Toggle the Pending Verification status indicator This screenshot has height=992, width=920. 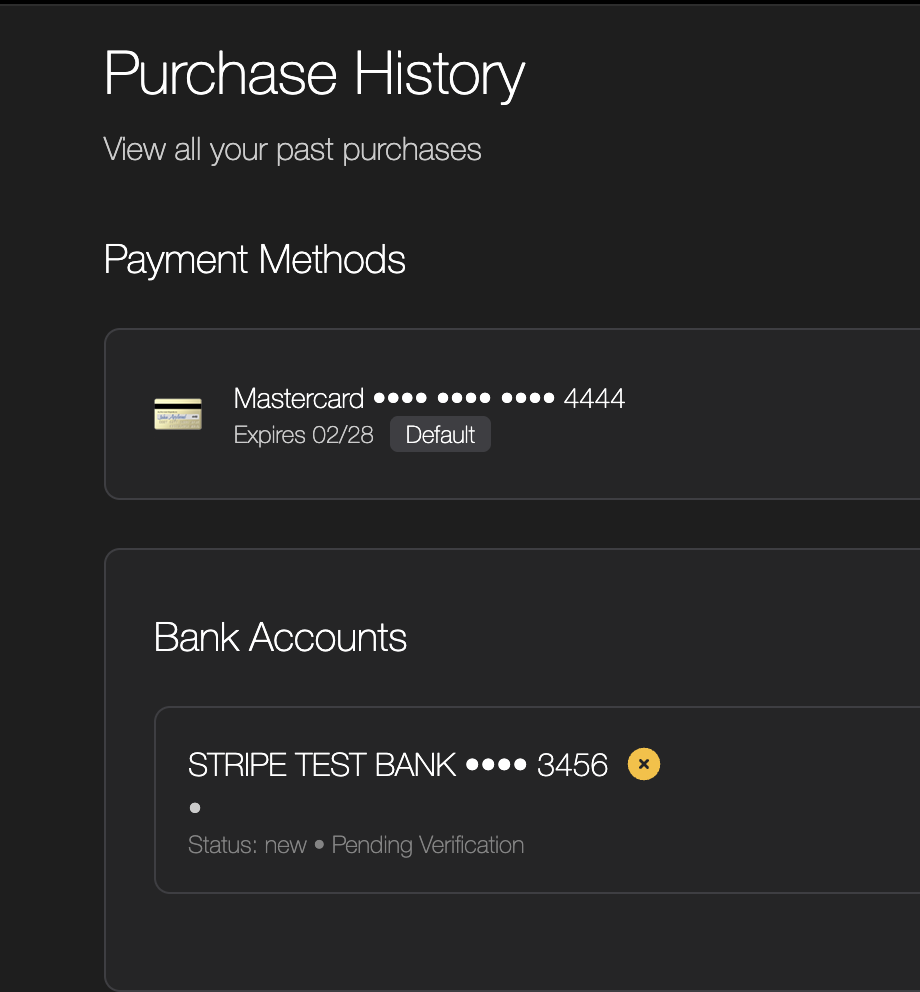click(428, 845)
